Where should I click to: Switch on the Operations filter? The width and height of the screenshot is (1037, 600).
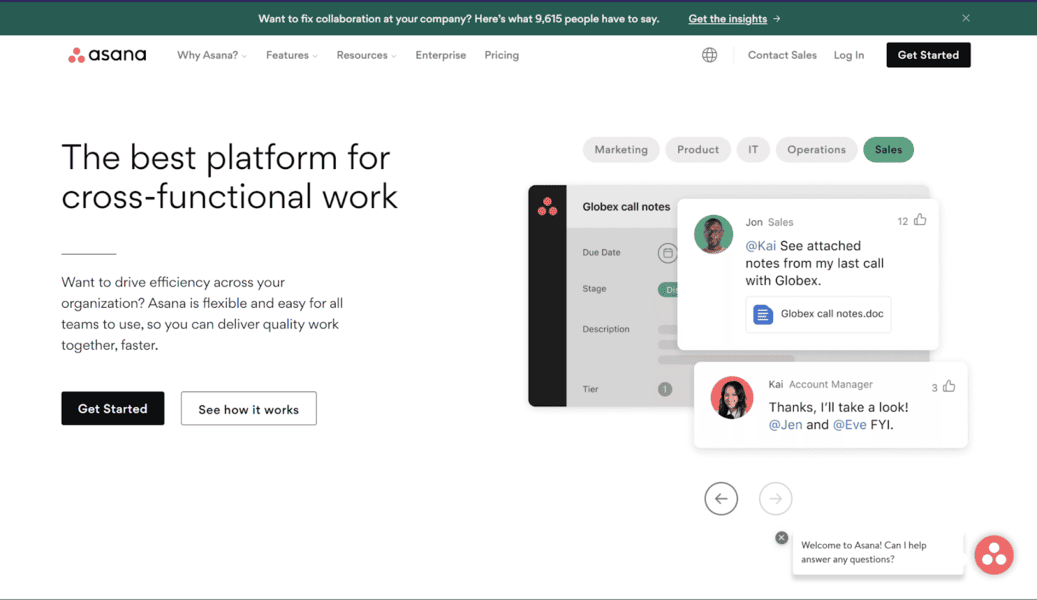click(816, 149)
